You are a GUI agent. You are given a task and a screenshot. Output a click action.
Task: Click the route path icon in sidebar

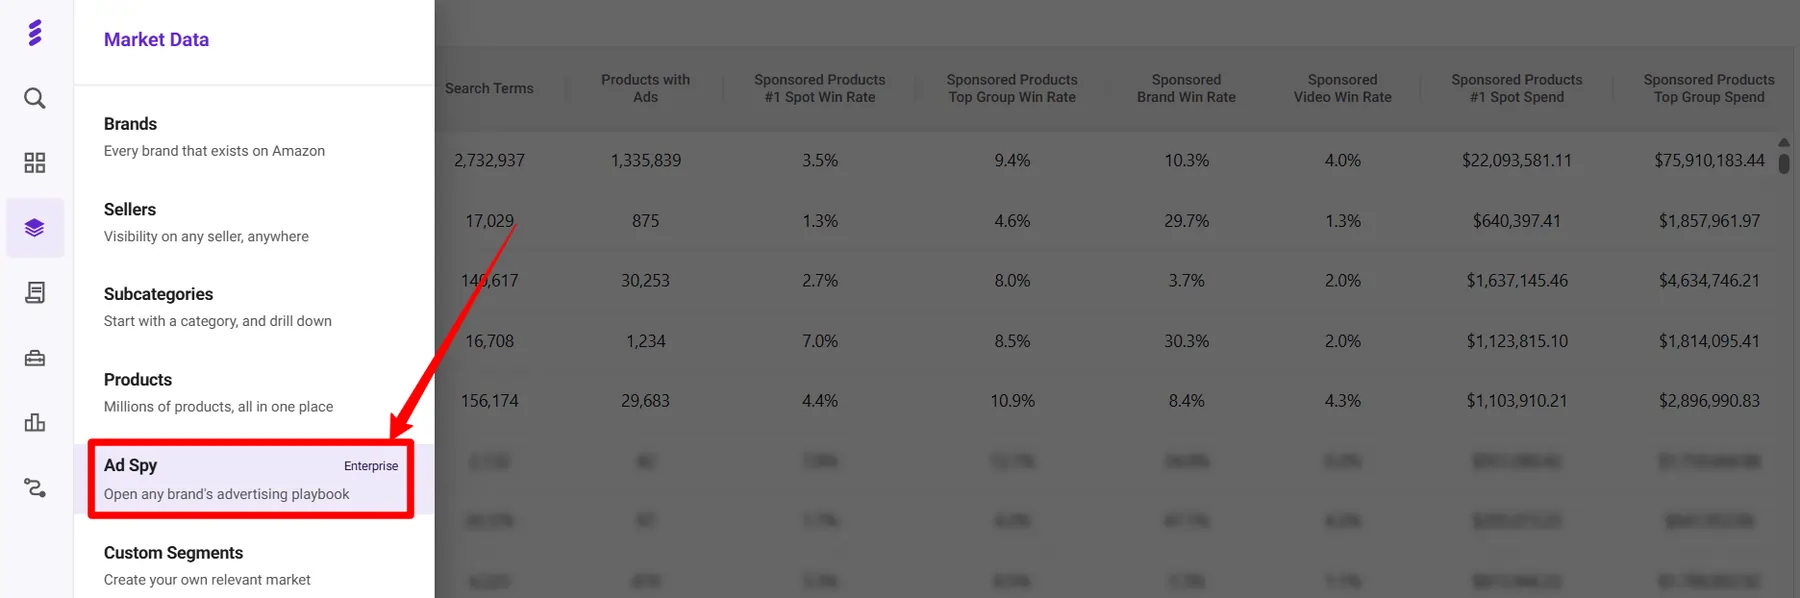coord(35,488)
